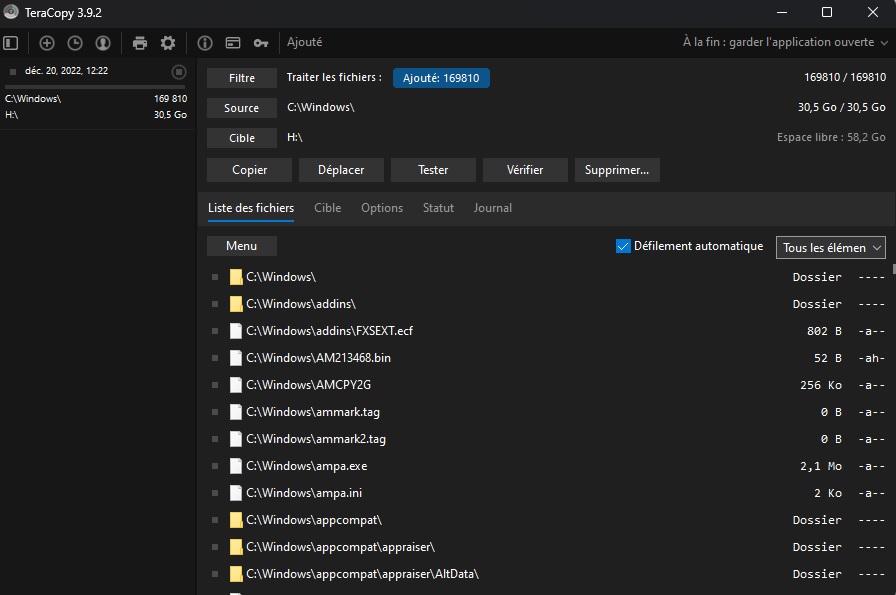Click the user profile icon

click(103, 43)
